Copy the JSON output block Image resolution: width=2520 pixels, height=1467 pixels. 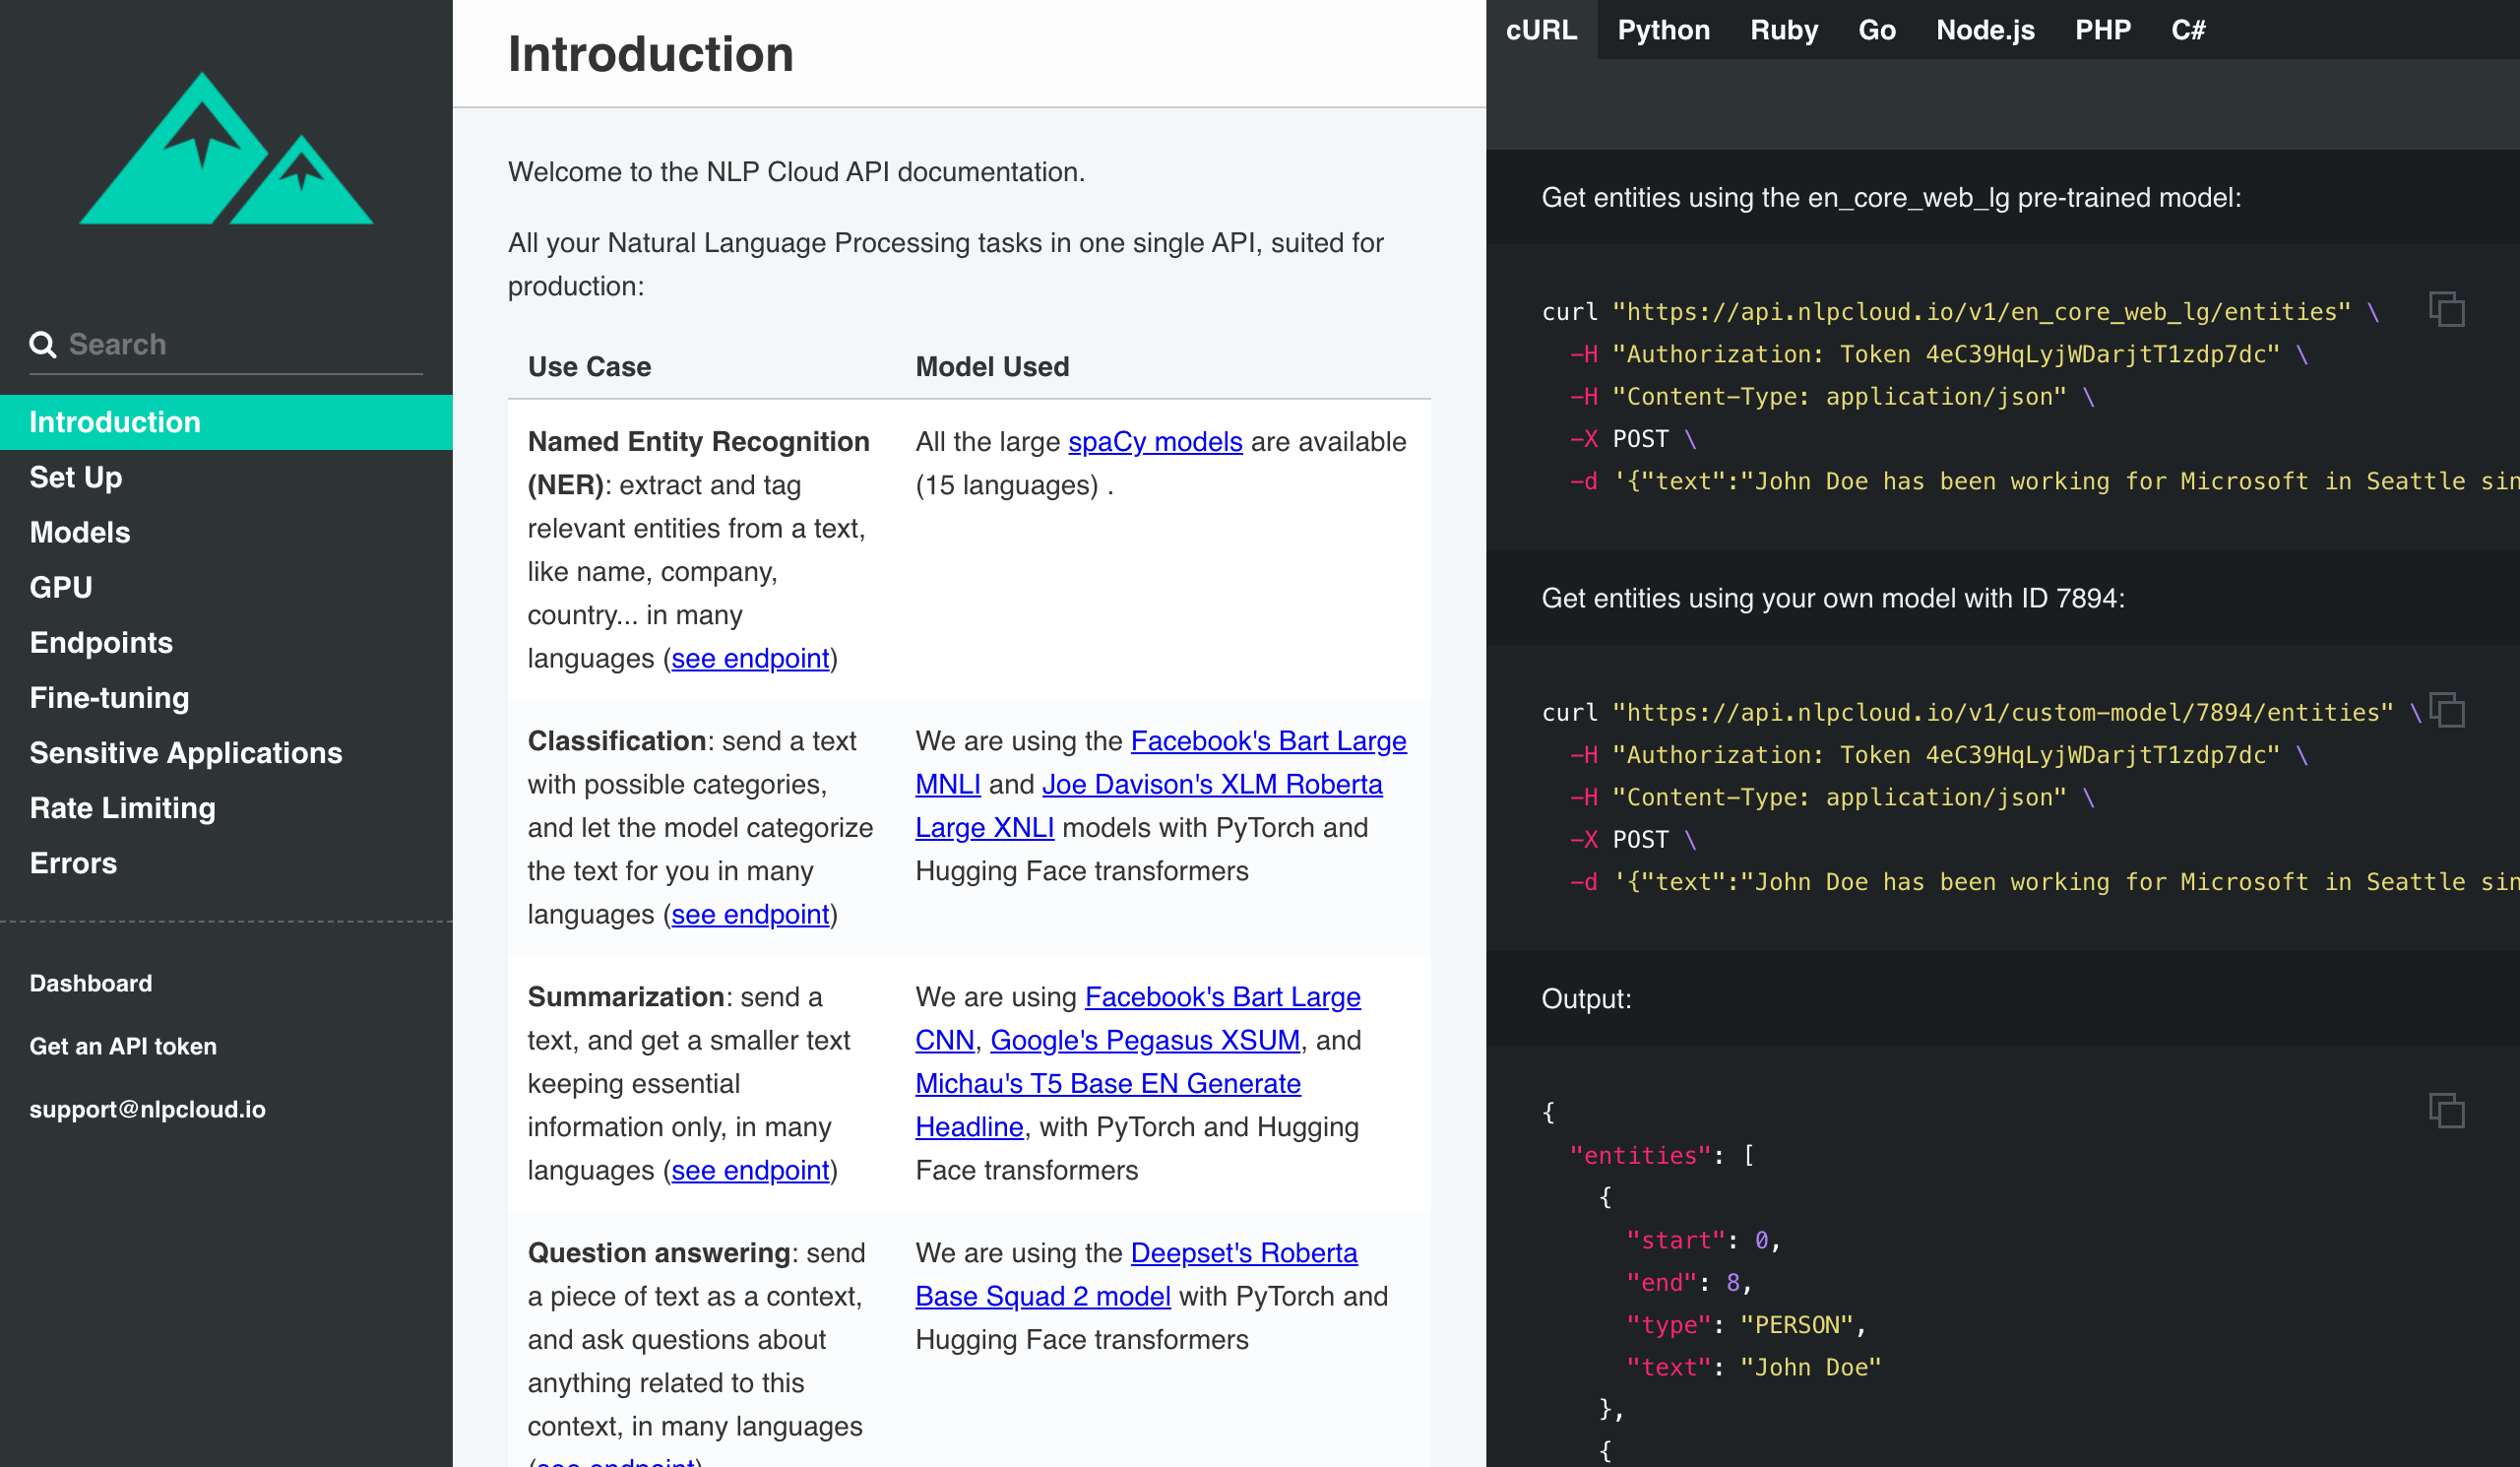click(x=2446, y=1110)
